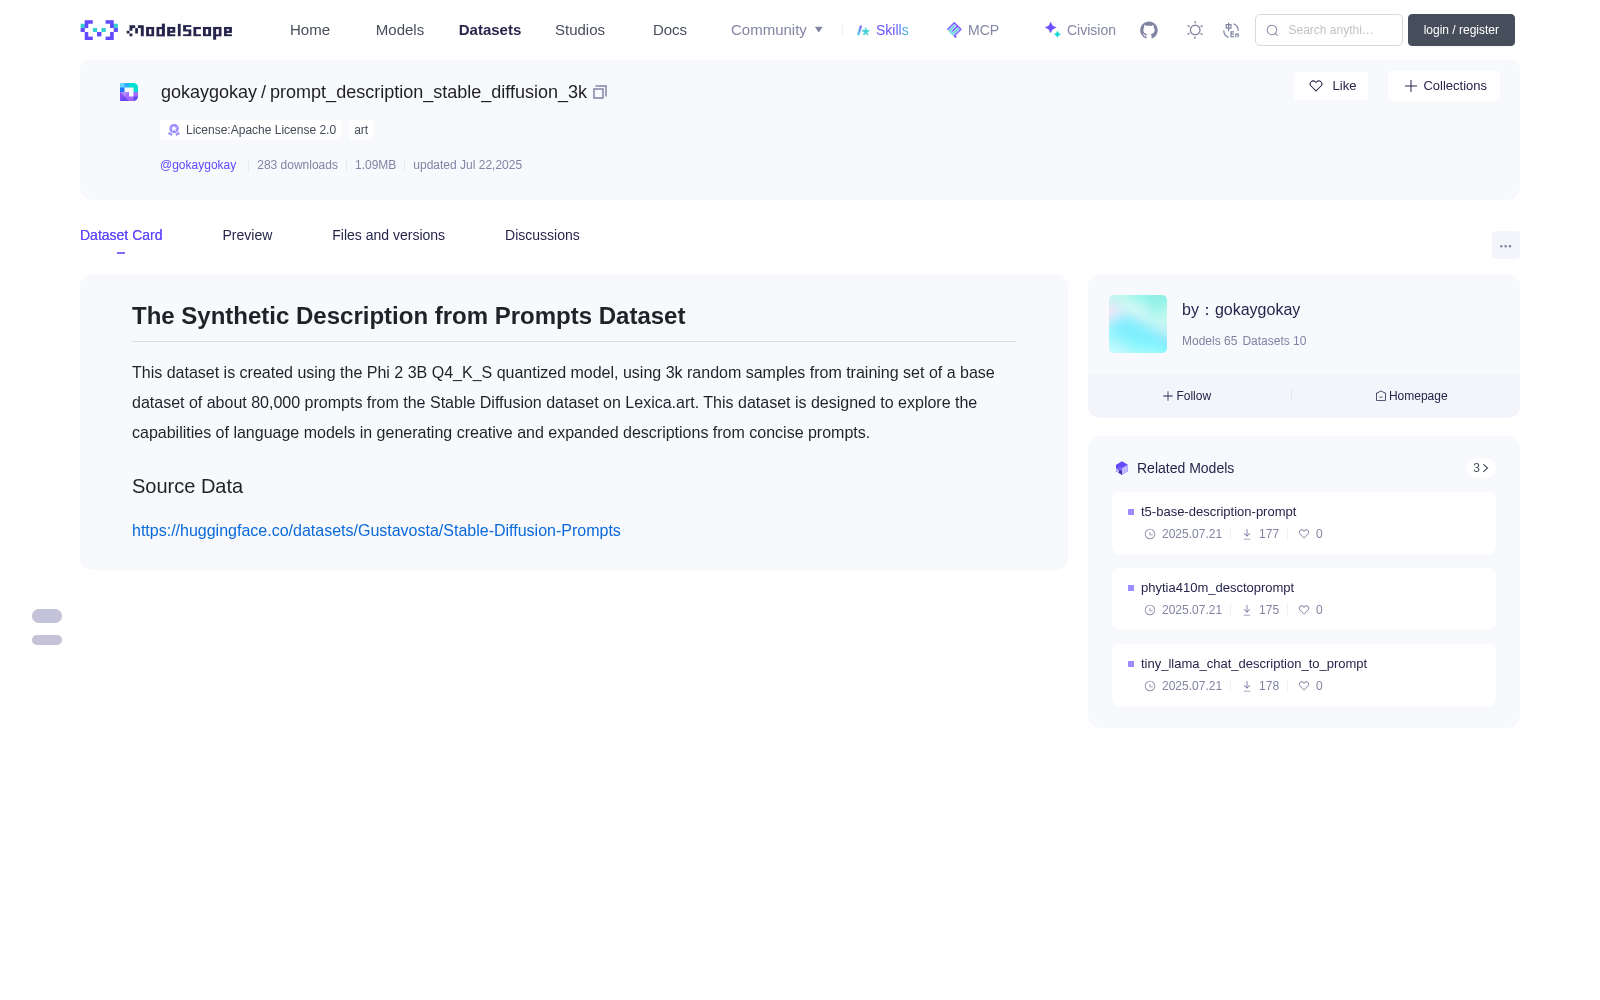Open the three-dots more options menu
Image resolution: width=1600 pixels, height=1000 pixels.
(x=1506, y=245)
